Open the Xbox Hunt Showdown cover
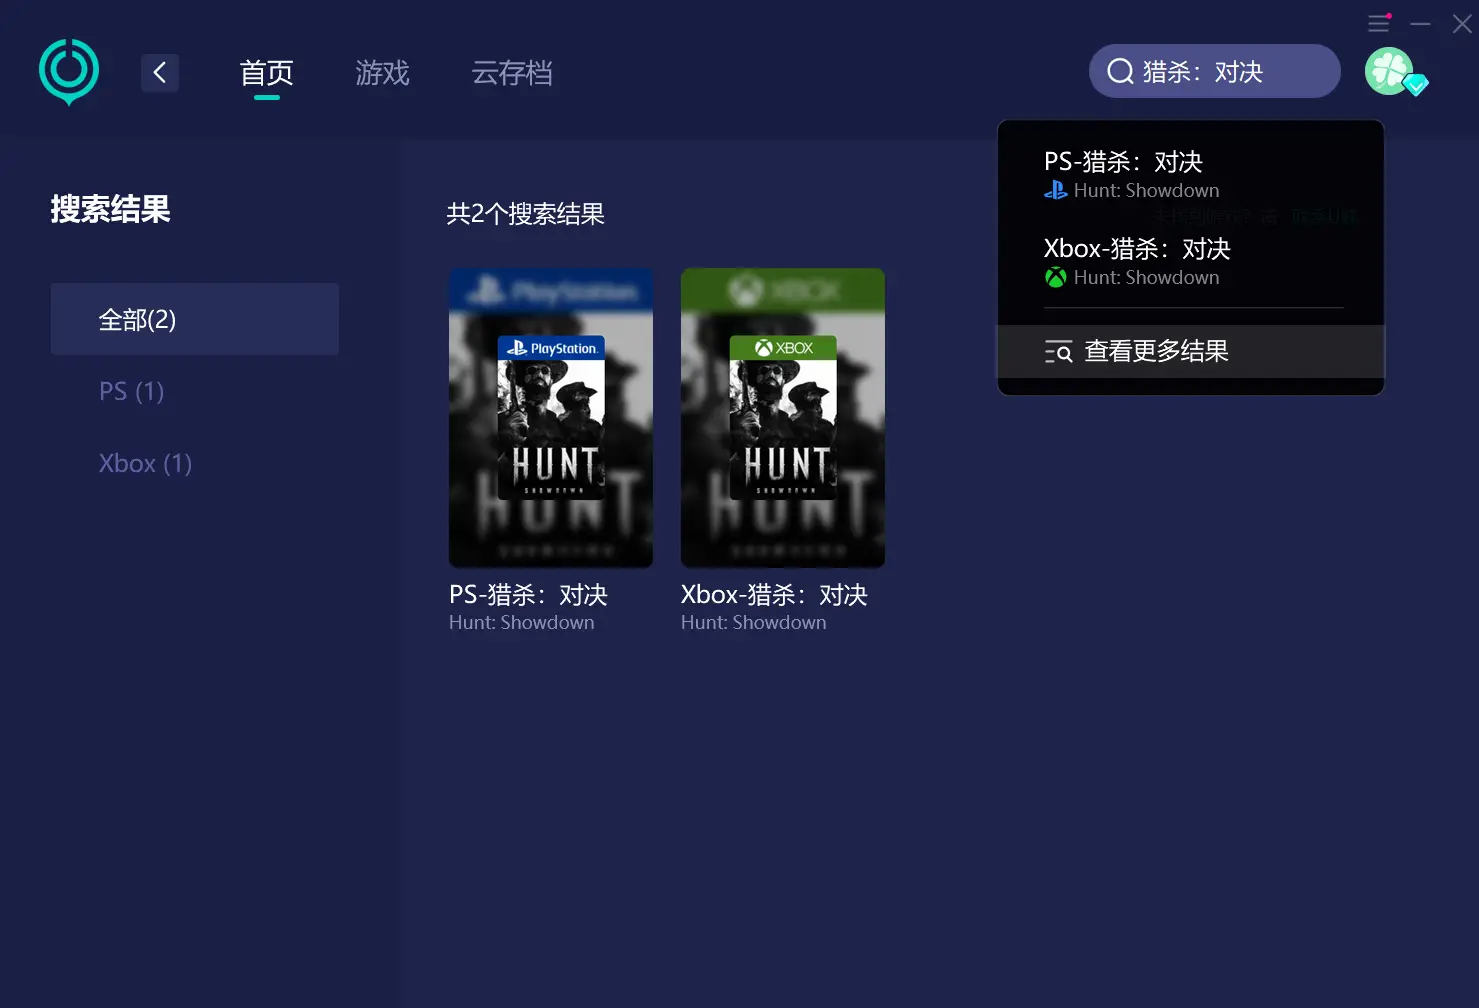 coord(783,418)
